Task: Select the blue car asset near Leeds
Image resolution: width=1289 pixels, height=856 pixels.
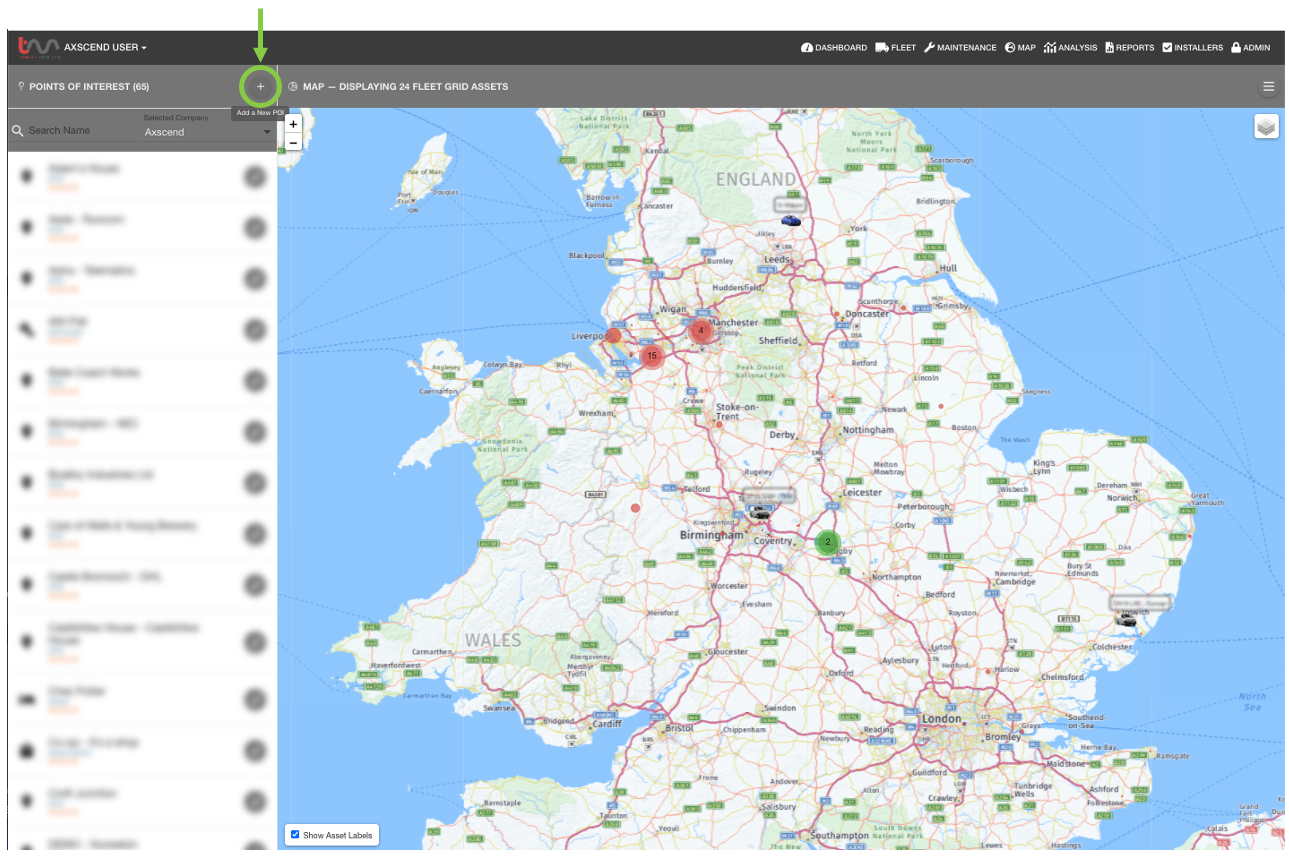Action: (x=791, y=220)
